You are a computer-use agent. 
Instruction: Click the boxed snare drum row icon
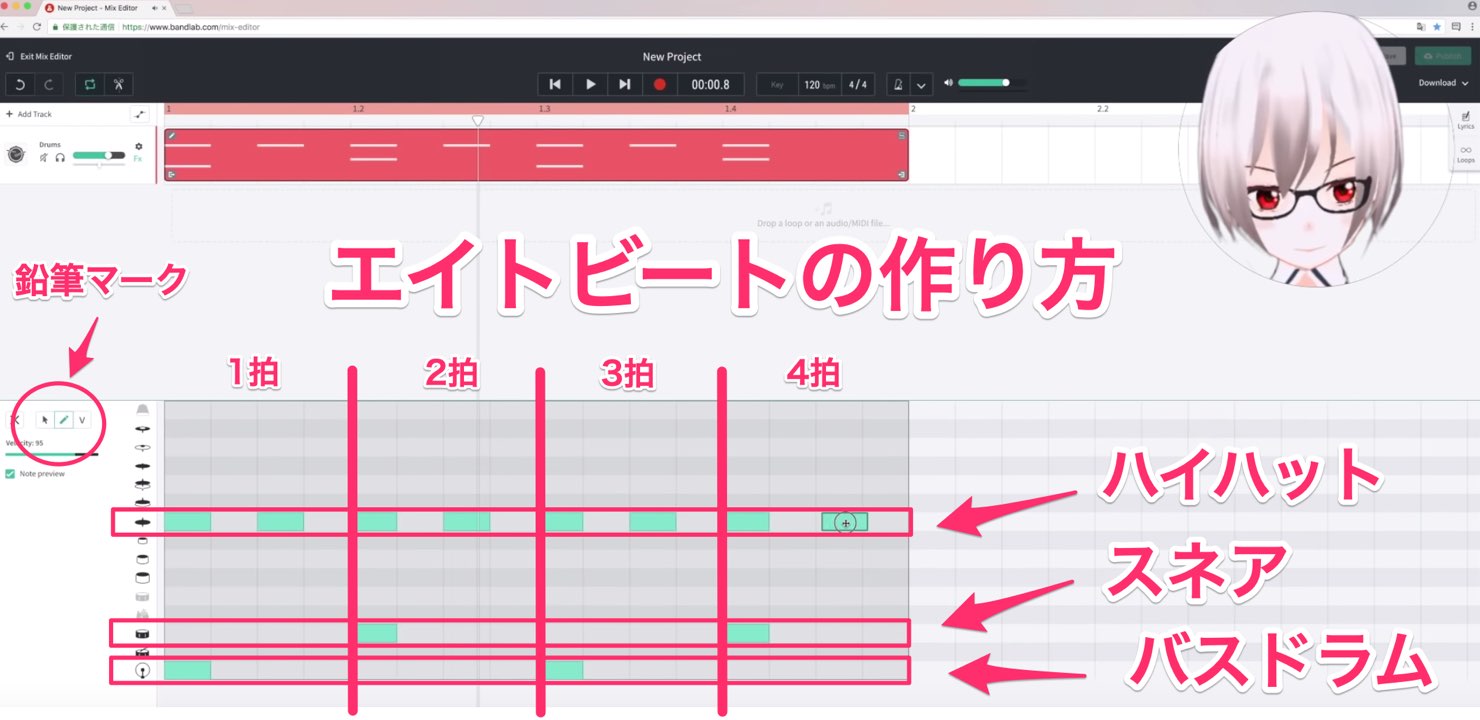click(x=142, y=633)
